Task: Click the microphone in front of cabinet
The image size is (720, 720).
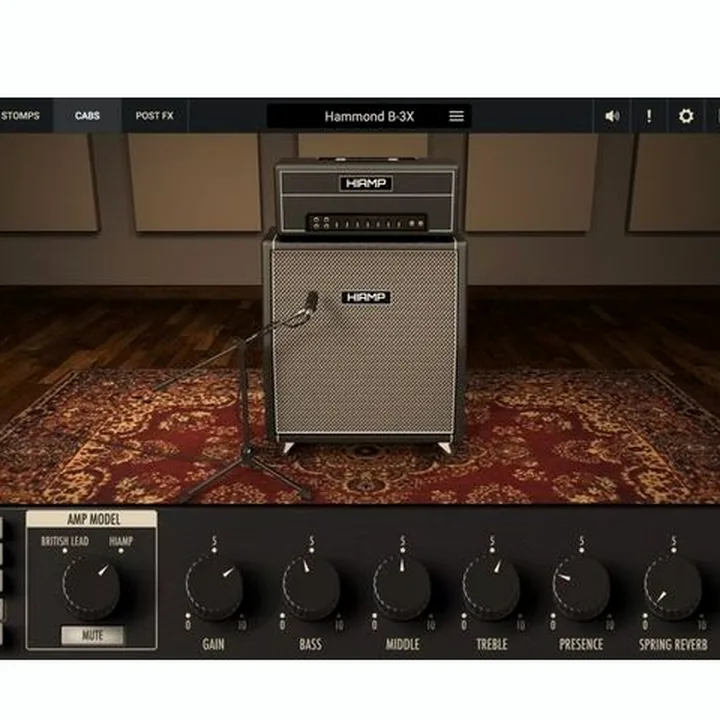Action: click(312, 301)
